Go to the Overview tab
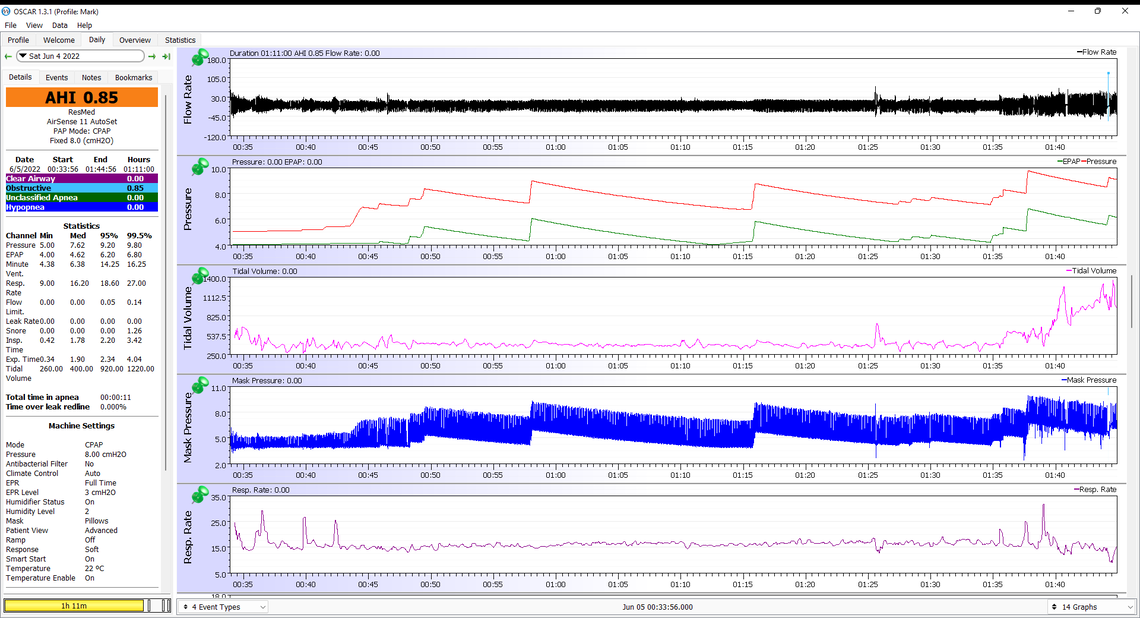 [x=135, y=40]
